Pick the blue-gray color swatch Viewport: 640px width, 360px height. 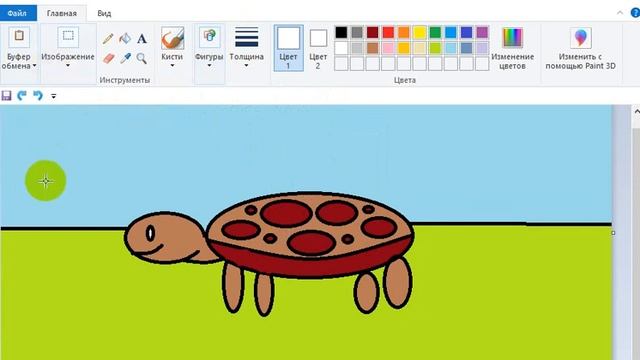point(467,48)
